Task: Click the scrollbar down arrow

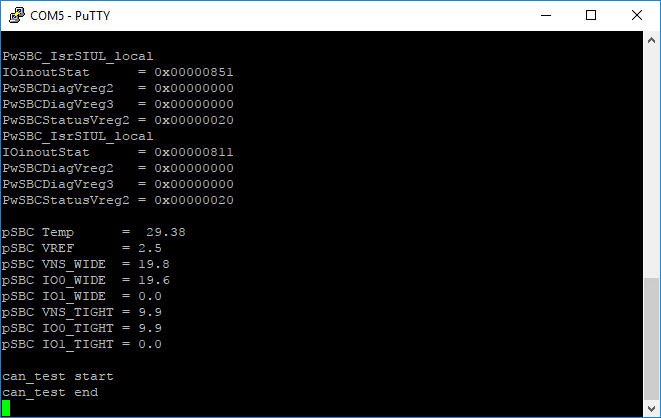Action: point(651,408)
